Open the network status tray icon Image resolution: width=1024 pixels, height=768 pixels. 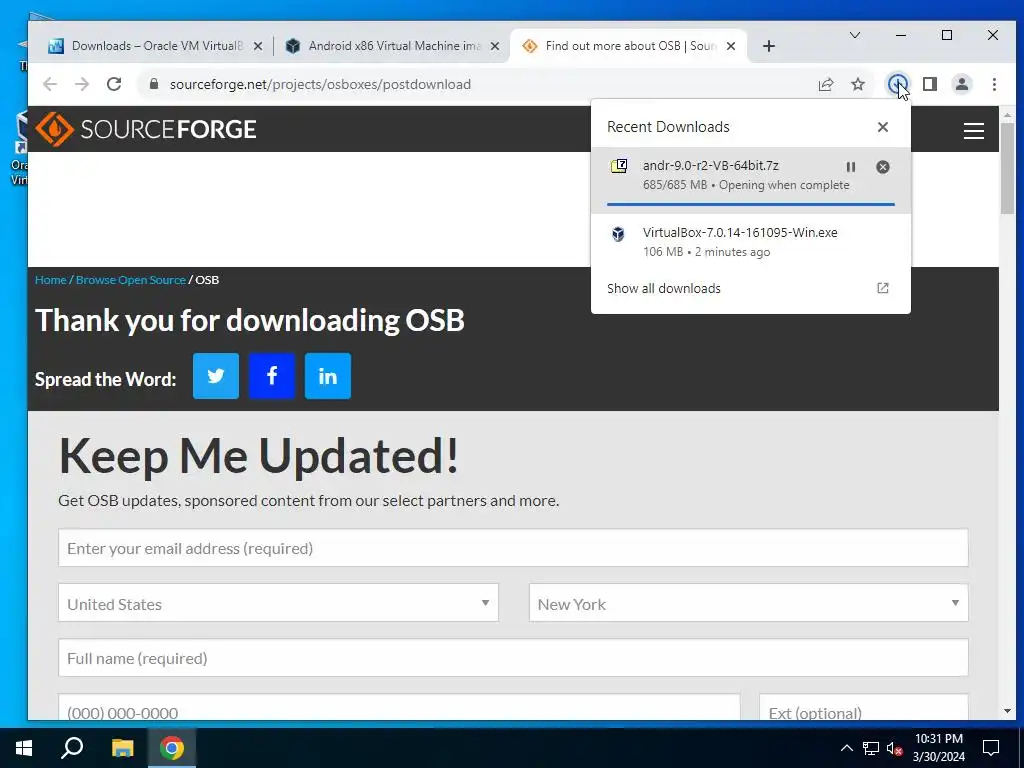[x=871, y=748]
